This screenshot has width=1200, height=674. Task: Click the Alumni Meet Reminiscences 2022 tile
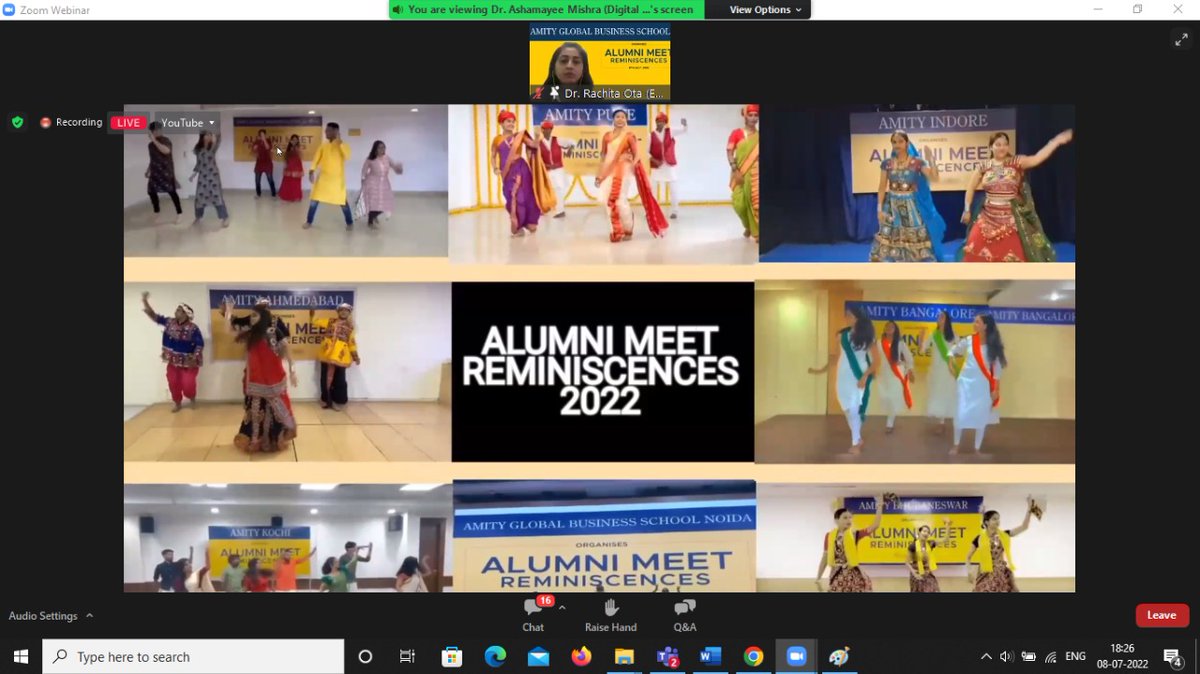coord(602,372)
